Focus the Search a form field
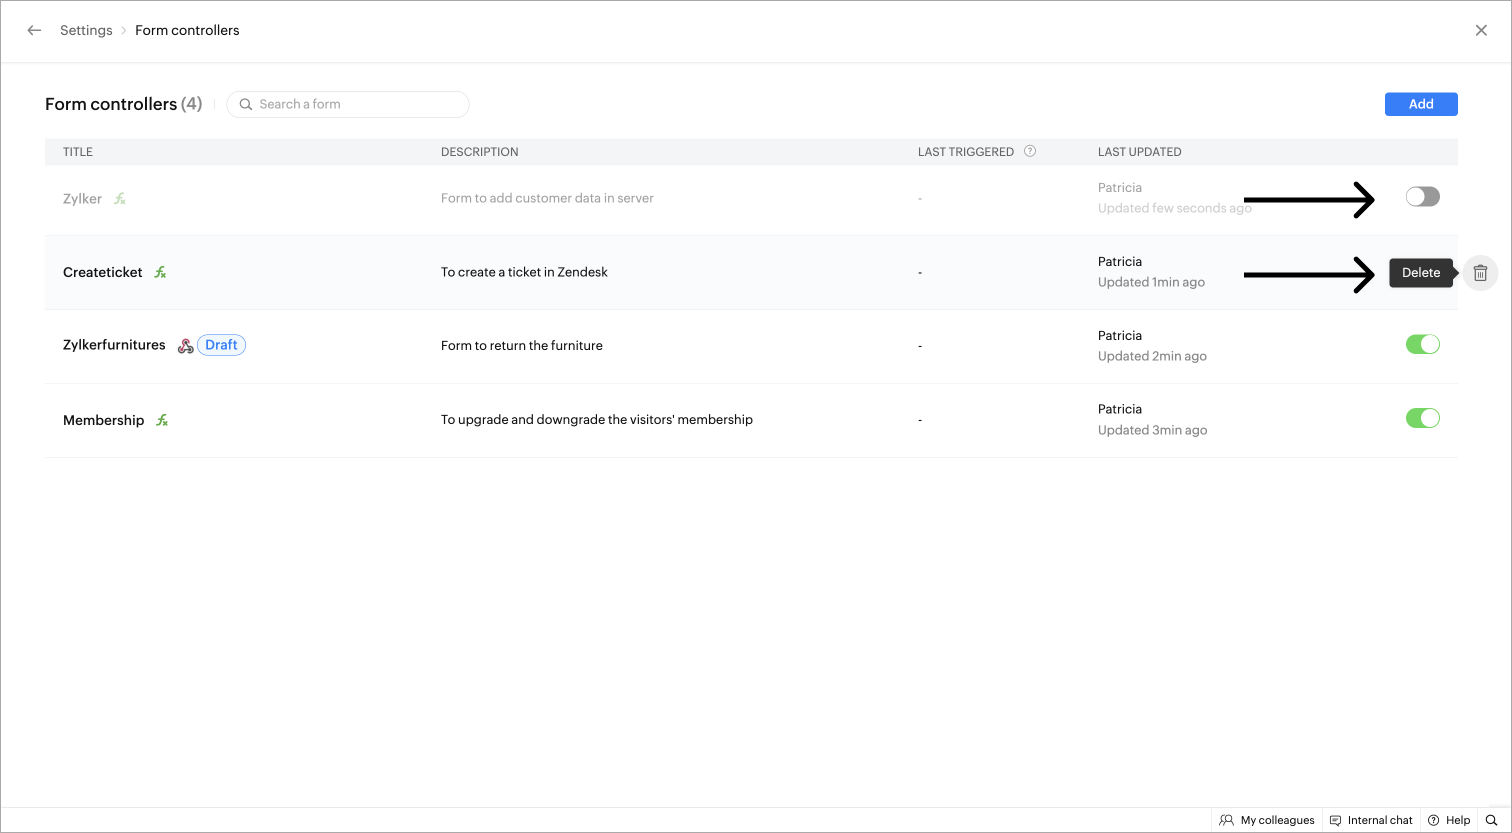Viewport: 1512px width, 833px height. (355, 104)
